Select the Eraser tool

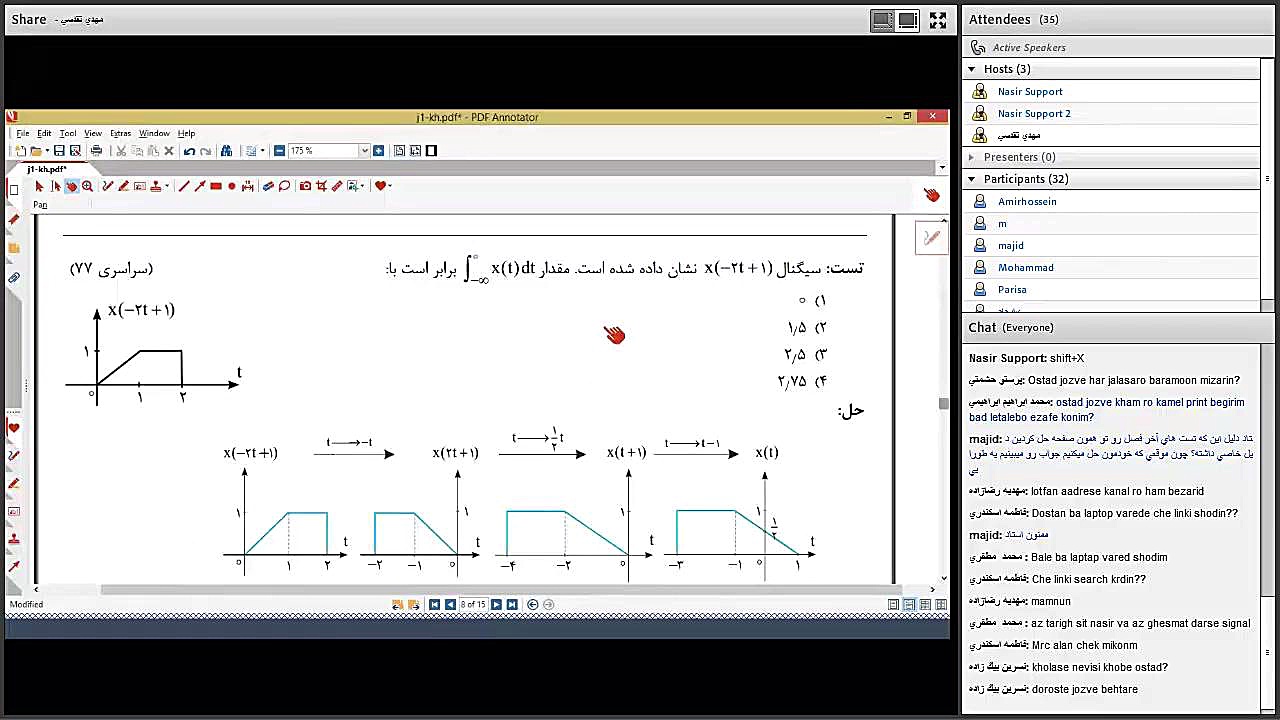click(268, 186)
